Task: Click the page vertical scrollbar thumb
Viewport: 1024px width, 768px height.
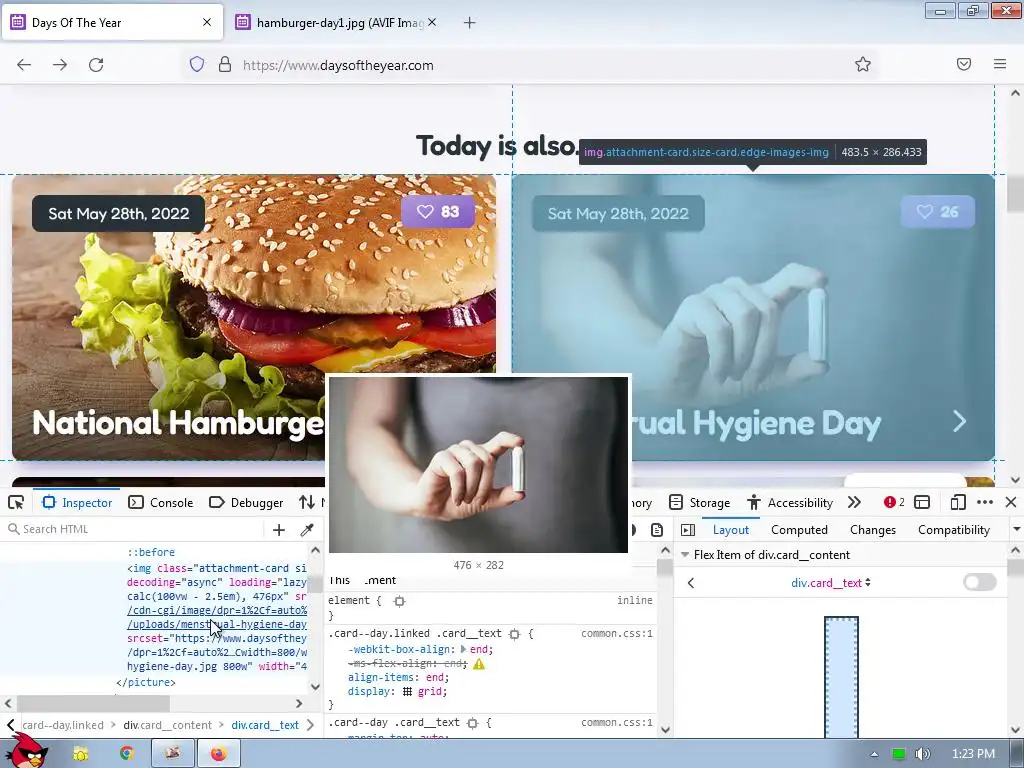Action: pyautogui.click(x=1015, y=193)
